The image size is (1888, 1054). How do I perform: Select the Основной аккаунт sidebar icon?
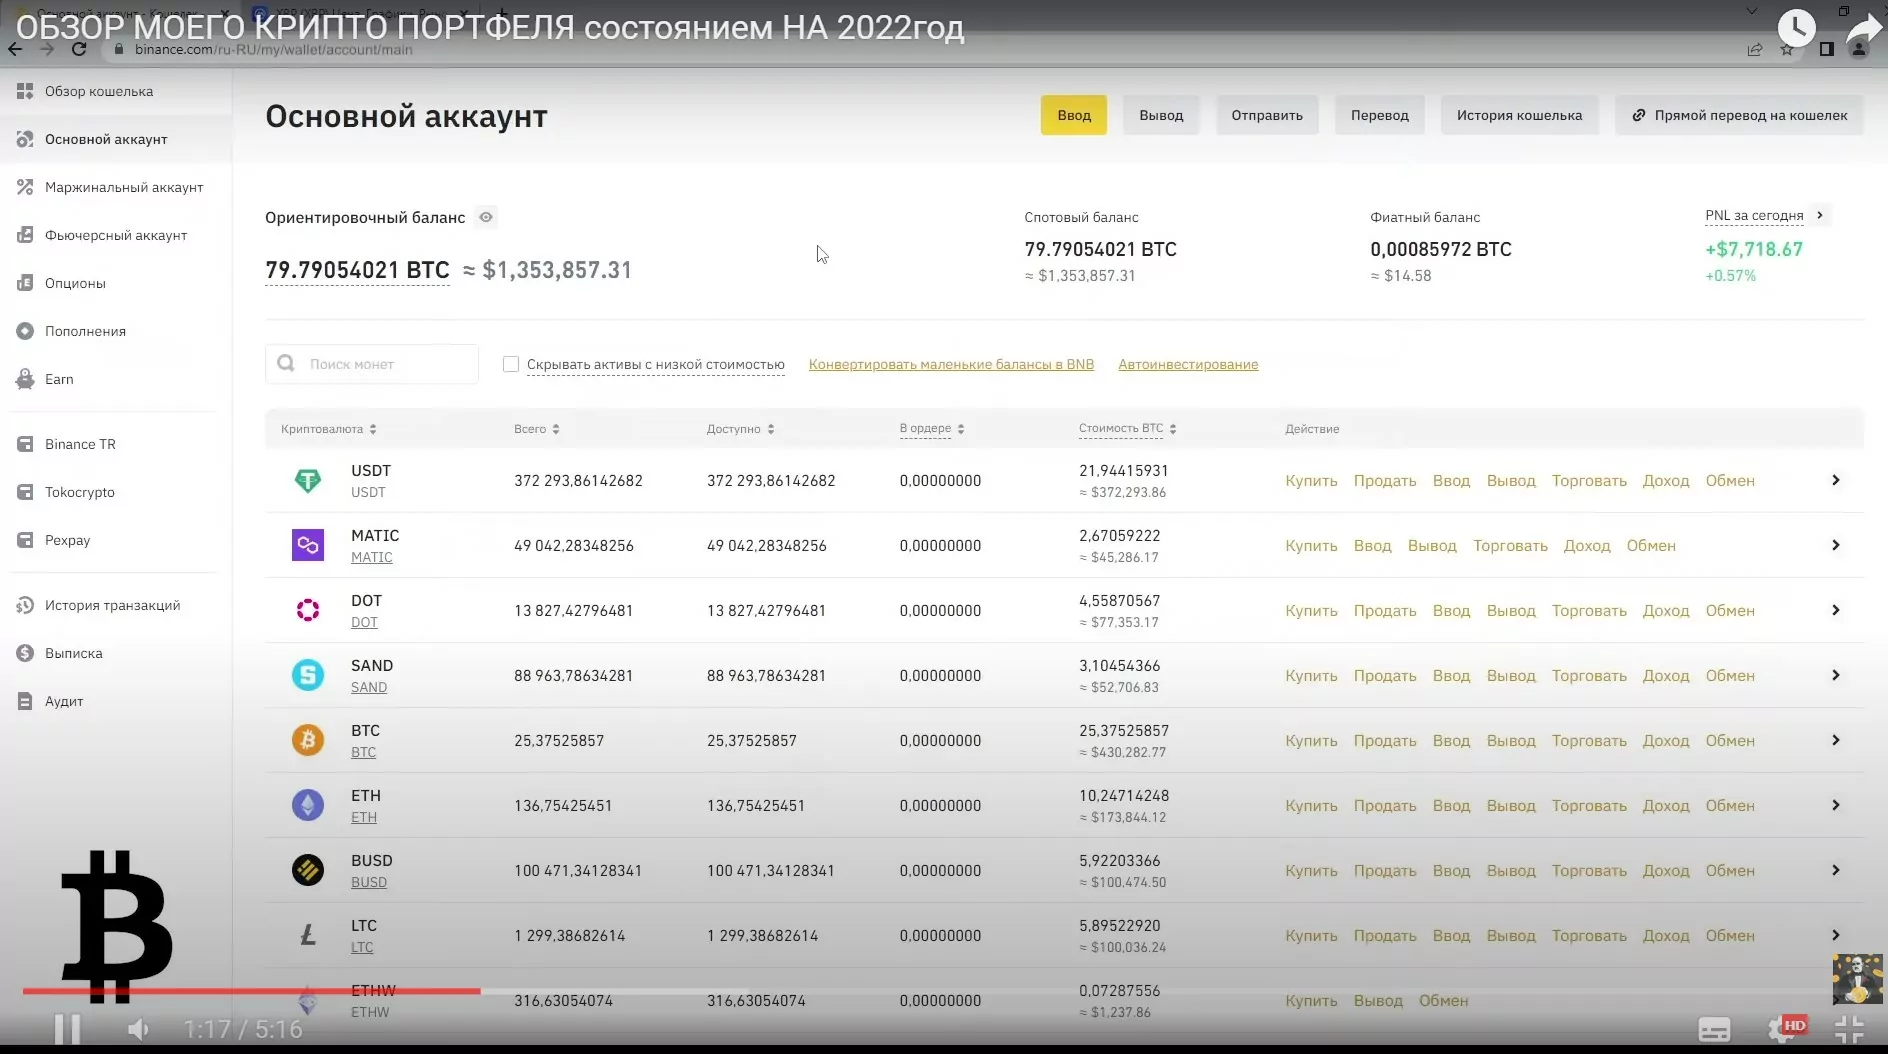point(25,139)
